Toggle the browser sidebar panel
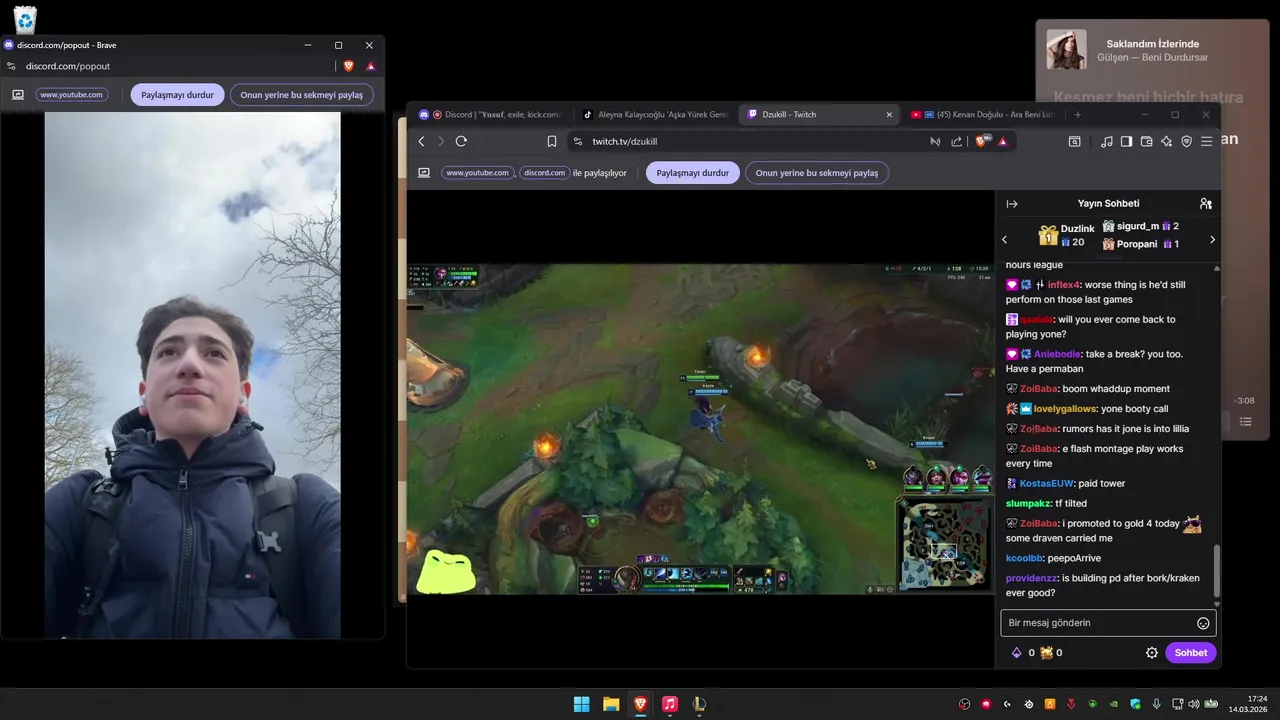Image resolution: width=1280 pixels, height=720 pixels. [x=1126, y=142]
